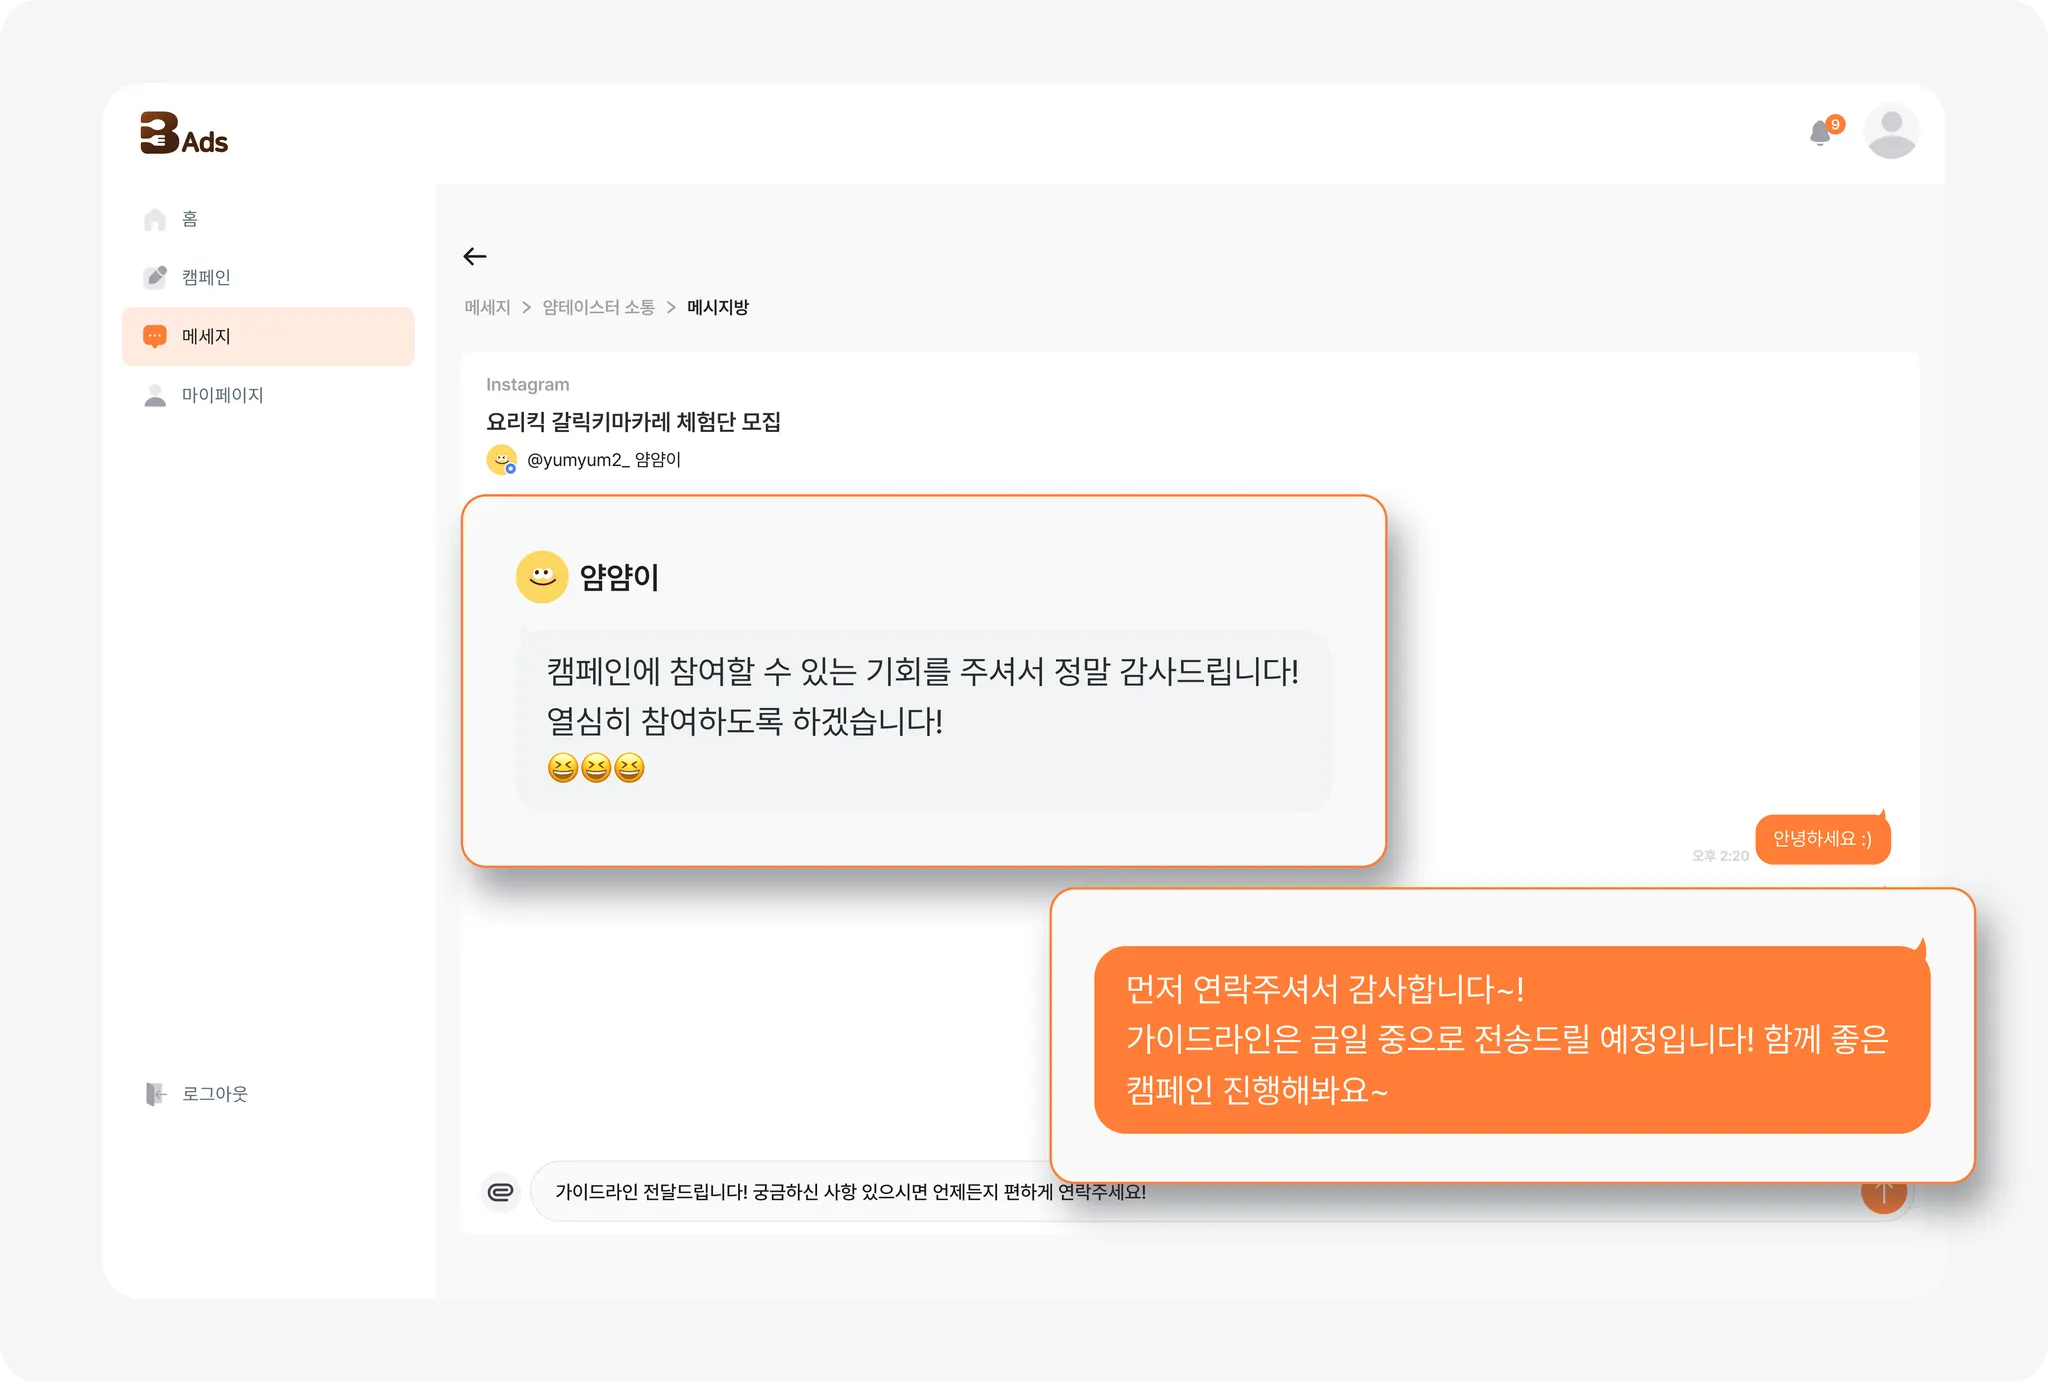Attach a file with paperclip icon
Viewport: 2048px width, 1383px height.
[x=500, y=1191]
